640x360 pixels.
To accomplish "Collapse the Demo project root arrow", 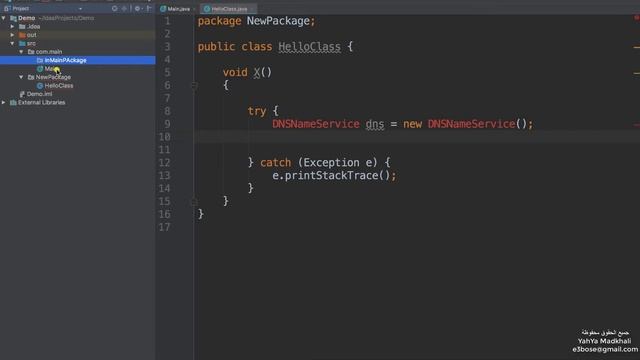I will pyautogui.click(x=4, y=18).
